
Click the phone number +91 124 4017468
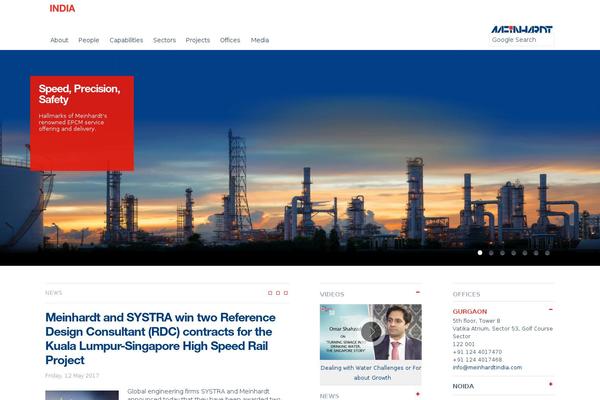(x=478, y=359)
